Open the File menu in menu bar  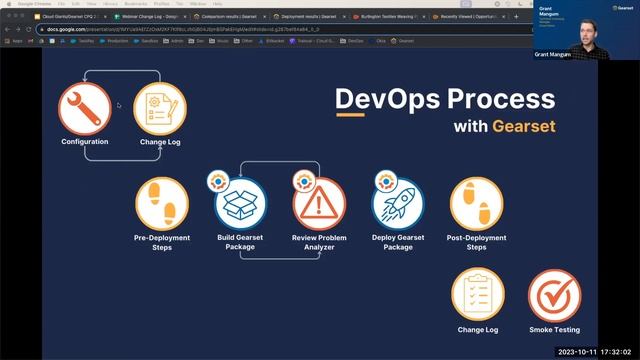pyautogui.click(x=62, y=4)
